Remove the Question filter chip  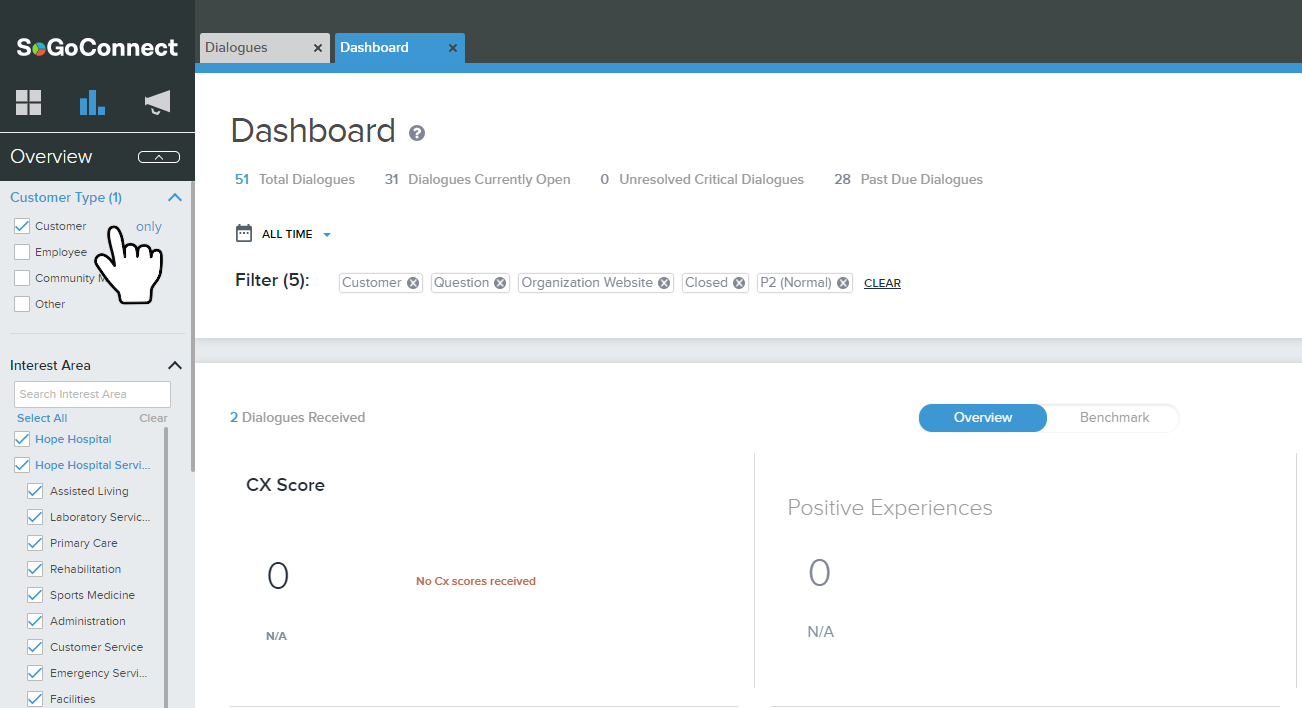coord(501,283)
